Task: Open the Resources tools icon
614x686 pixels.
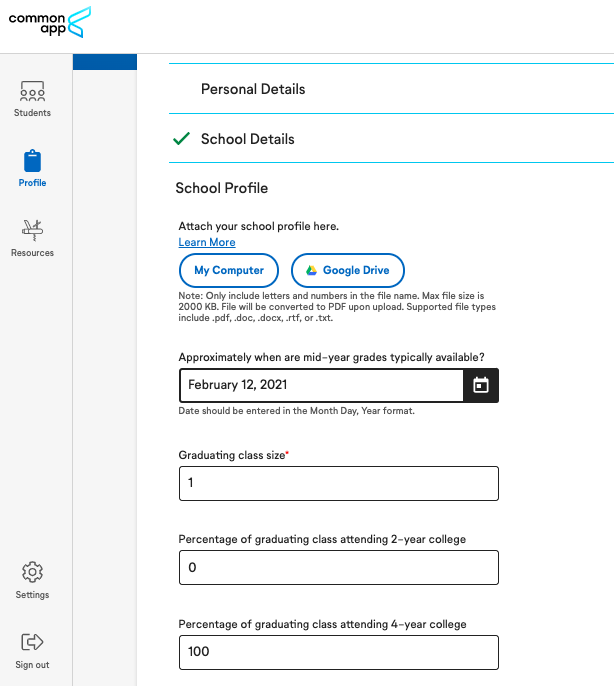Action: [x=32, y=230]
